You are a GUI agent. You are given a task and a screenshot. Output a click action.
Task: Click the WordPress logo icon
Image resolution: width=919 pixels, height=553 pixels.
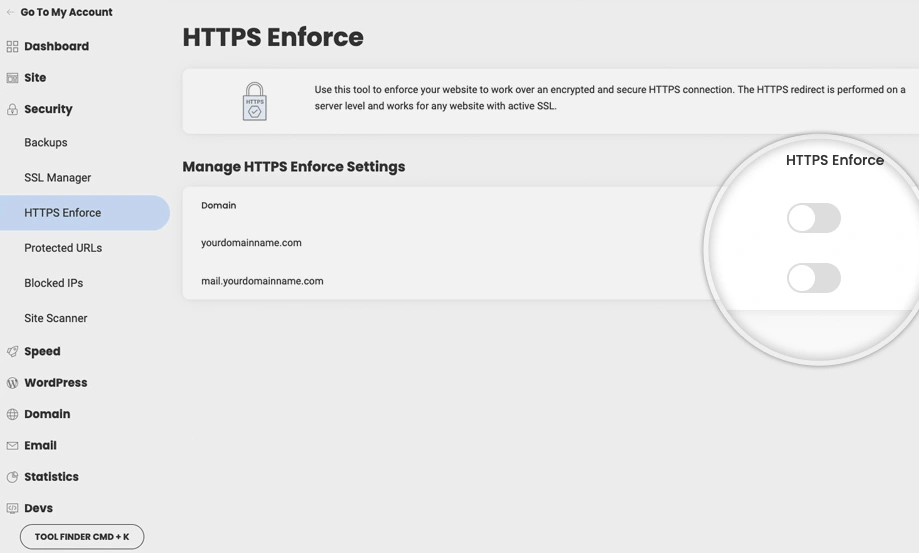[x=12, y=383]
